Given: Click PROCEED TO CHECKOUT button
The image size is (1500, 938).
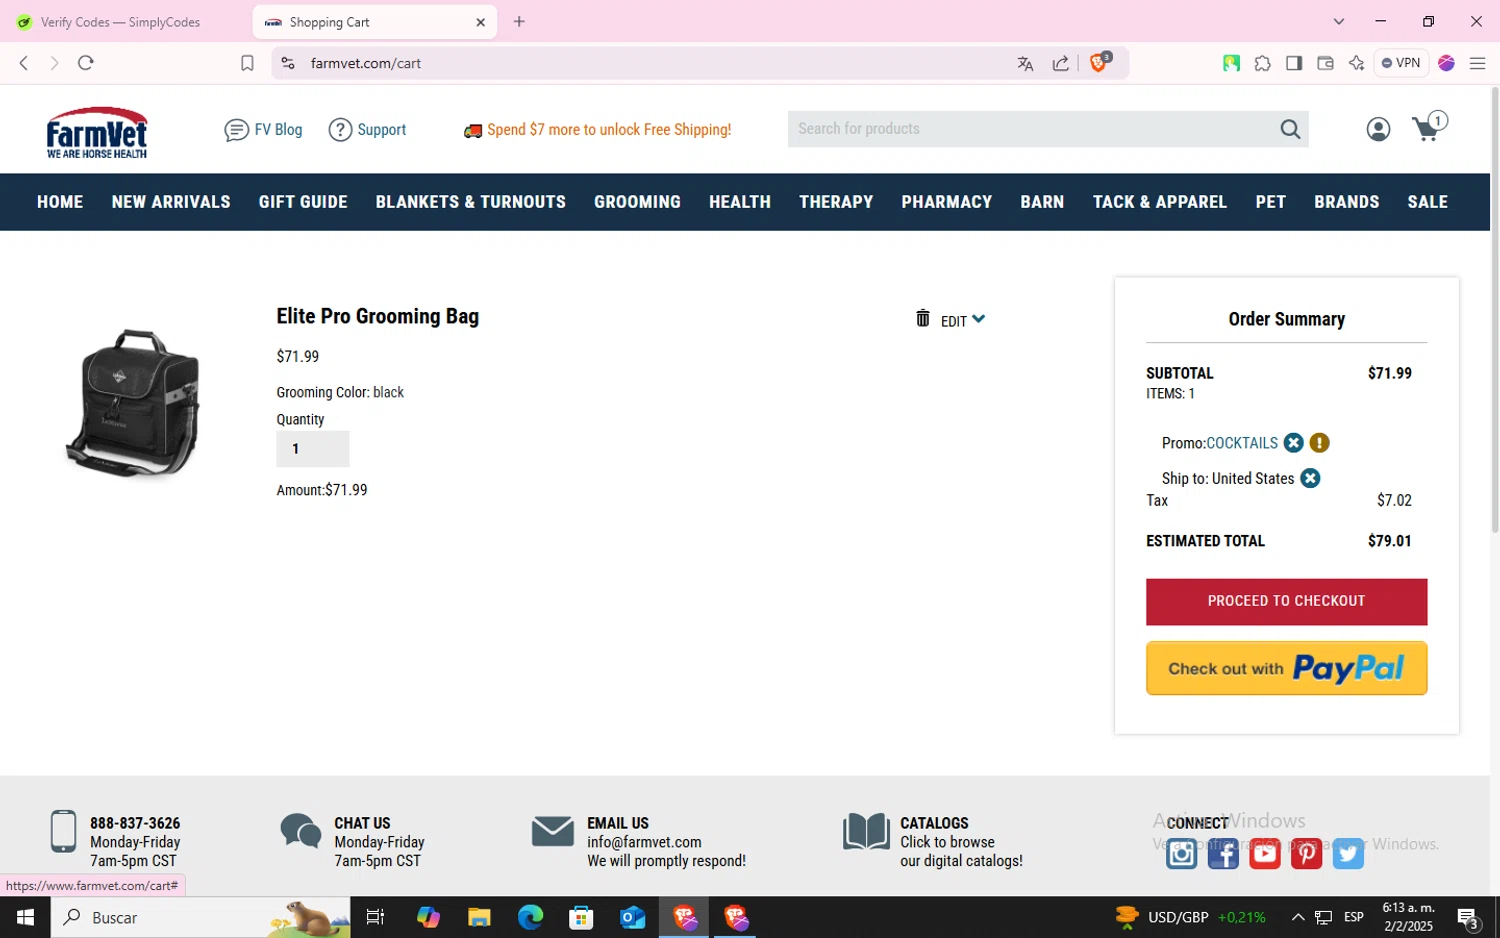Looking at the screenshot, I should point(1286,601).
